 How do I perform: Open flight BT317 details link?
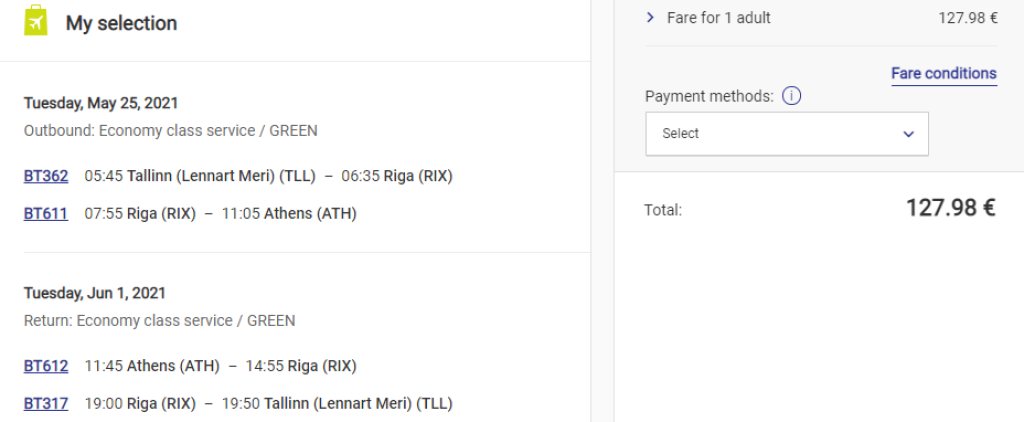[x=46, y=403]
